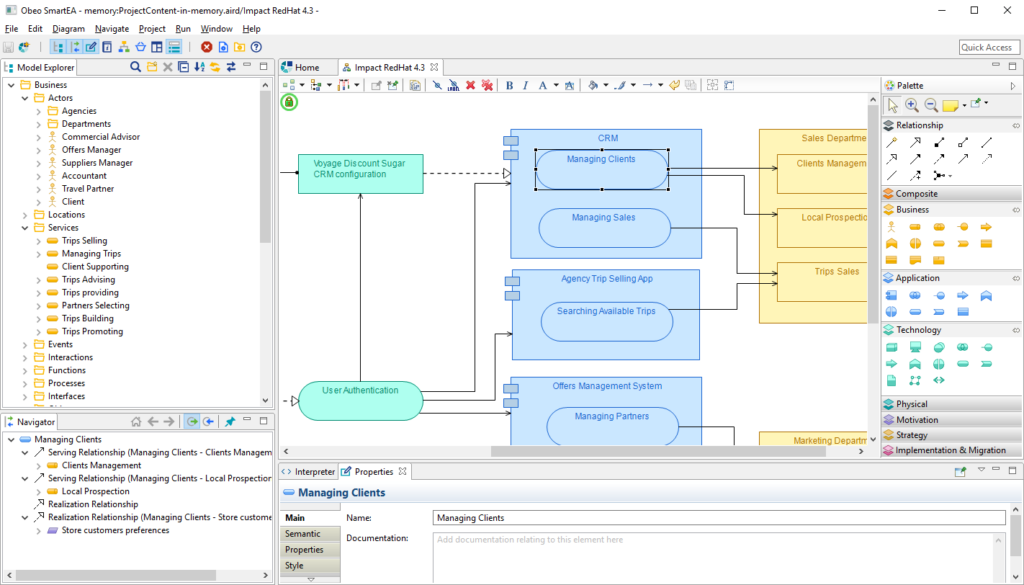
Task: Toggle the Navigator link-with-selection green arrow button
Action: [x=191, y=422]
